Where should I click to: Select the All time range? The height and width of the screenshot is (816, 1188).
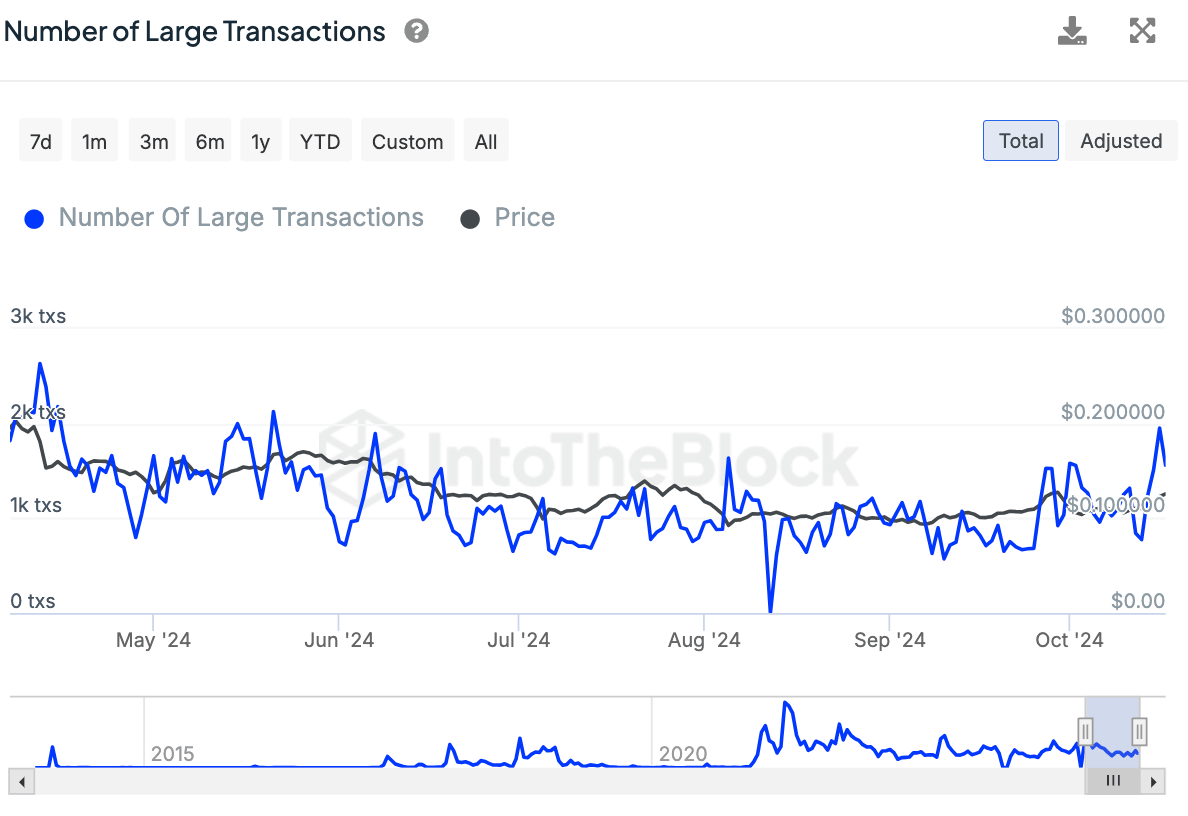click(485, 140)
